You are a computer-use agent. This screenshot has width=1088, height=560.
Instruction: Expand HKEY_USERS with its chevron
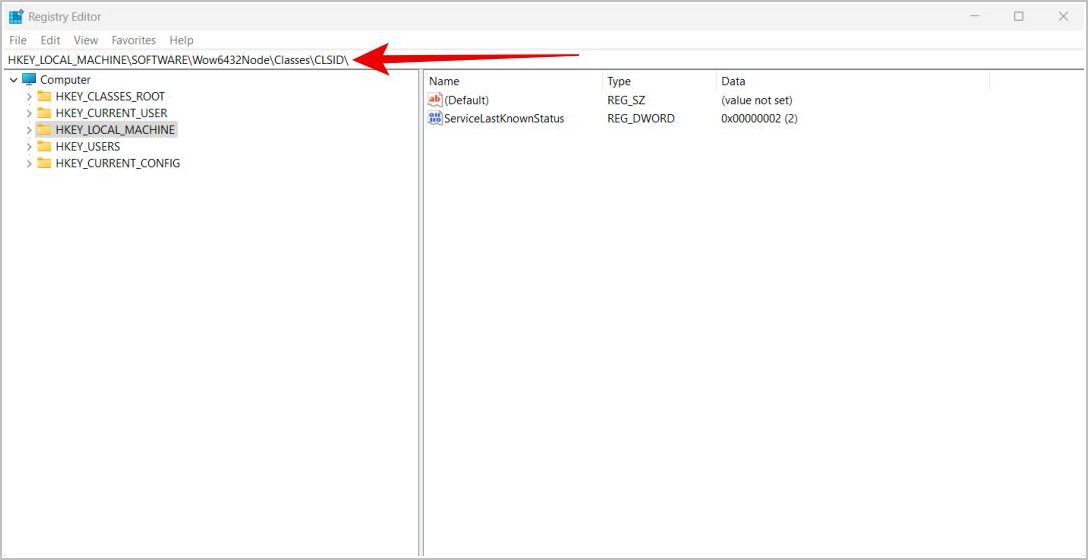[28, 146]
